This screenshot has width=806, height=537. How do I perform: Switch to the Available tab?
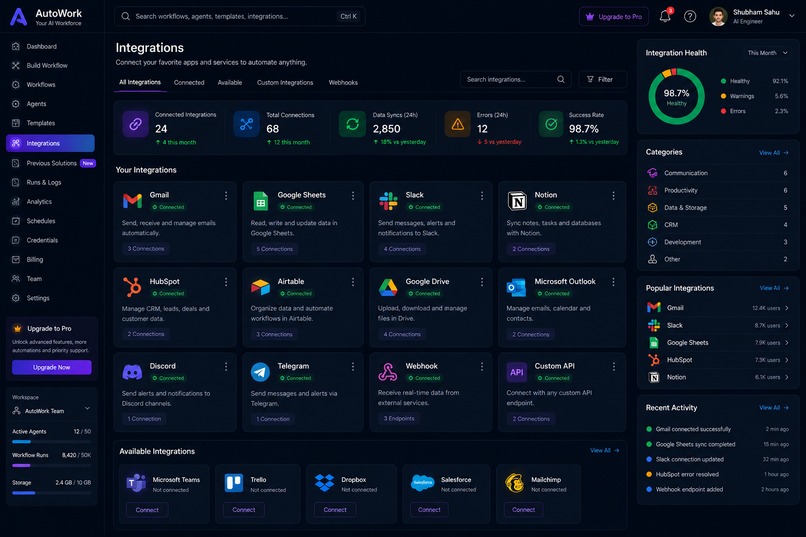click(230, 82)
